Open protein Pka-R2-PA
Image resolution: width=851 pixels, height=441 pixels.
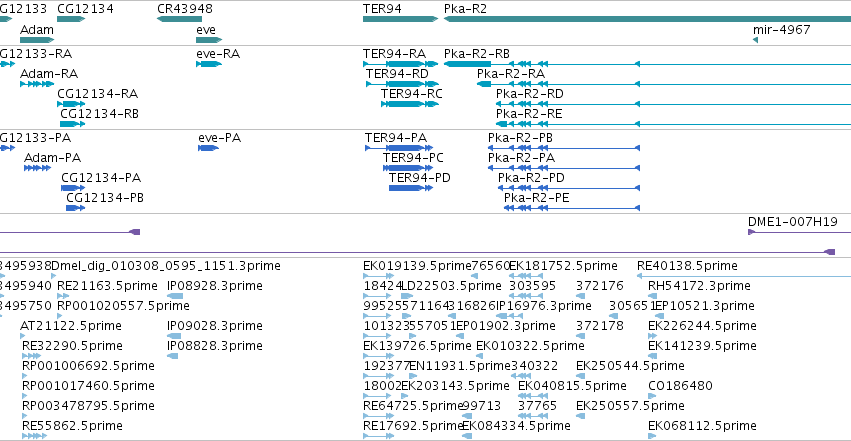tap(564, 168)
